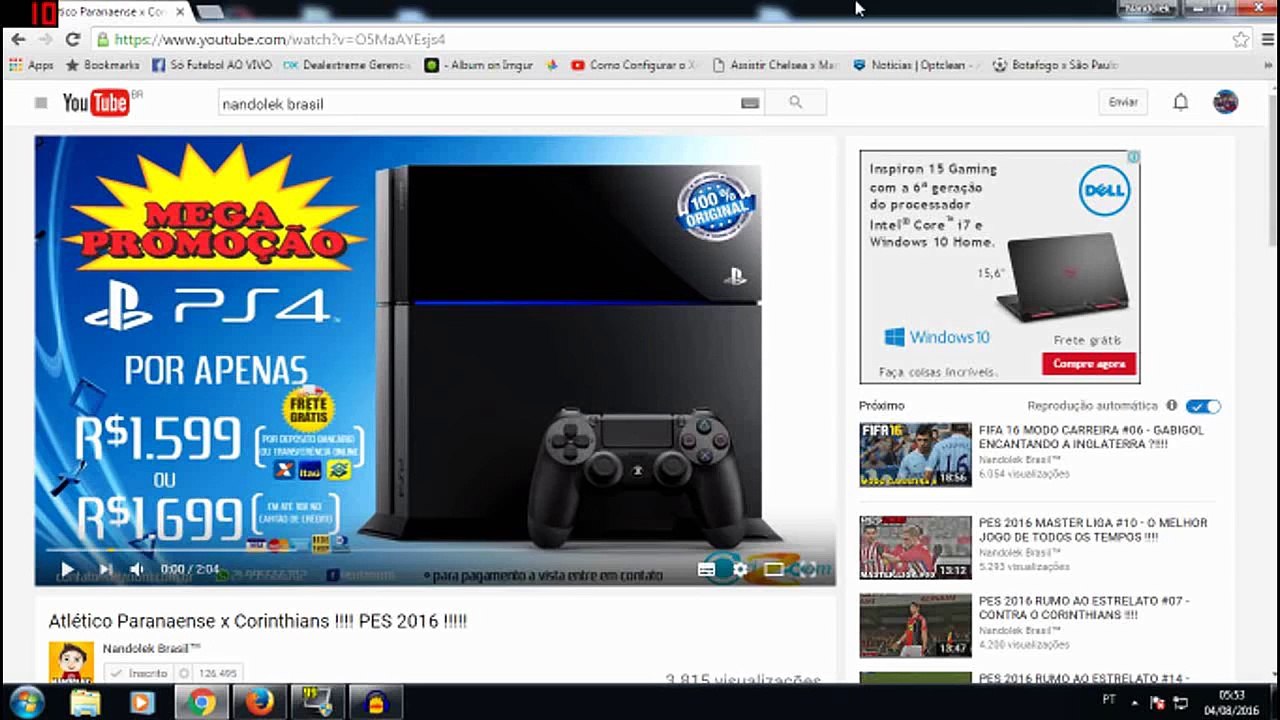Click the Enviar upload button

tap(1123, 102)
